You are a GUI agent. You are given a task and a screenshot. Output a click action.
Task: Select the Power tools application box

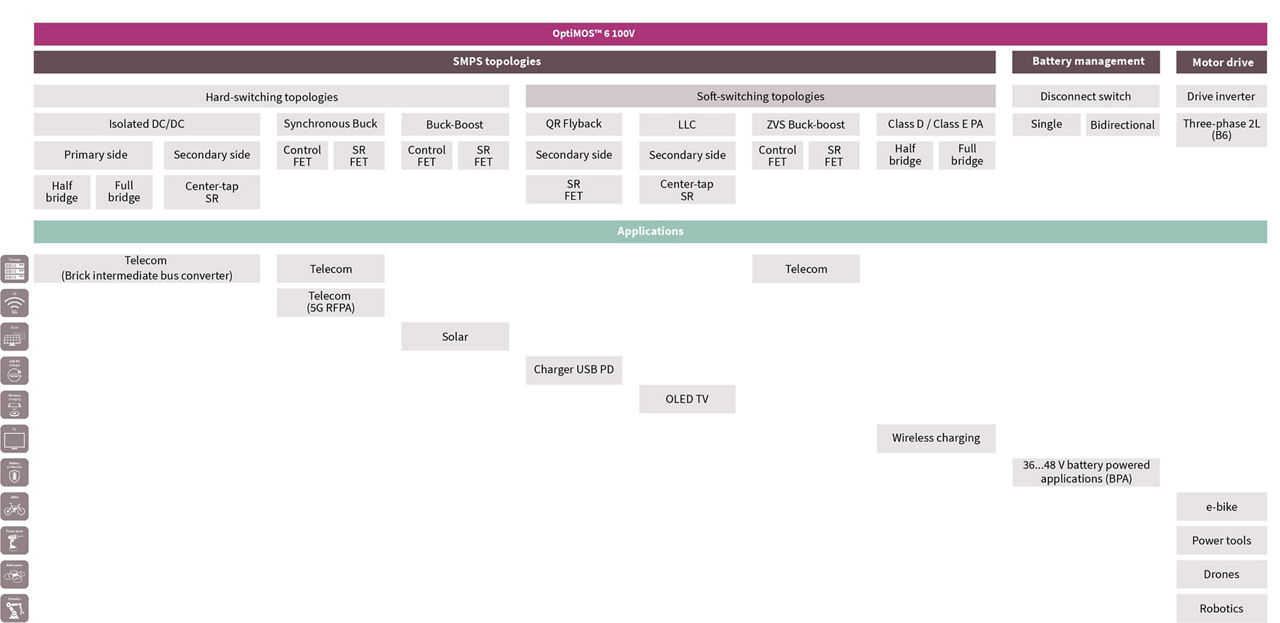(1222, 541)
